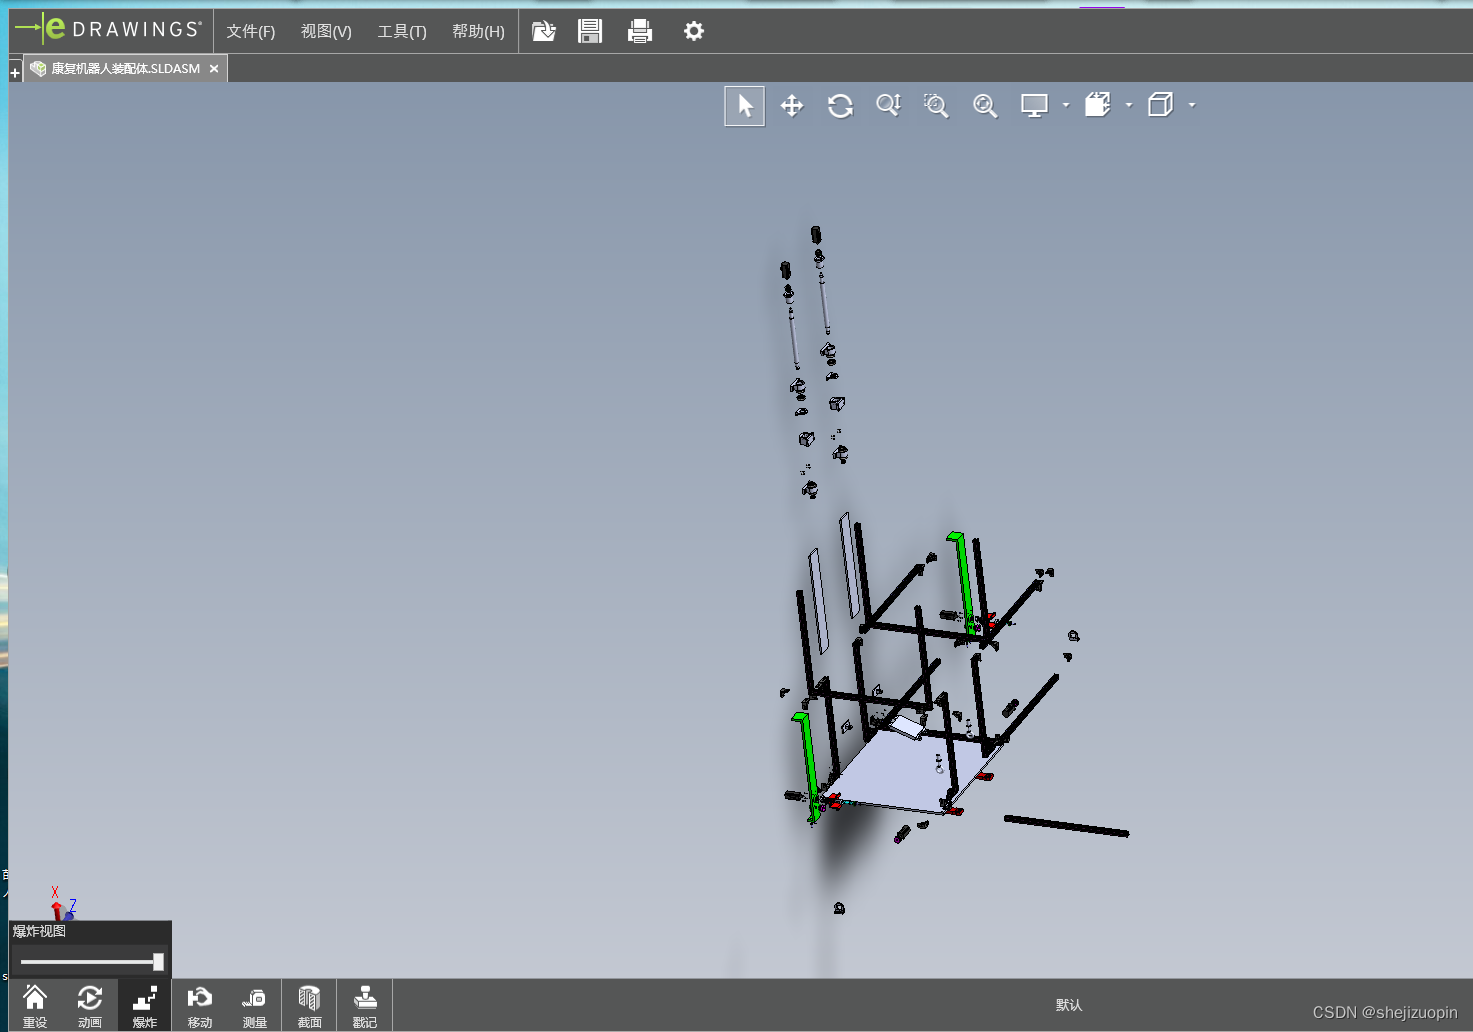
Task: Click the 动画 animation button
Action: [90, 1005]
